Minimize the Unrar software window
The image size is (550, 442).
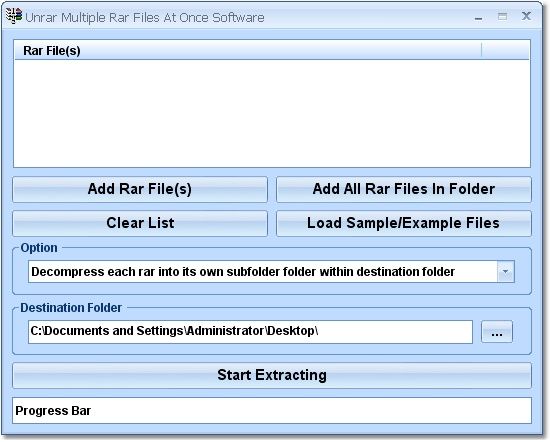(x=478, y=17)
